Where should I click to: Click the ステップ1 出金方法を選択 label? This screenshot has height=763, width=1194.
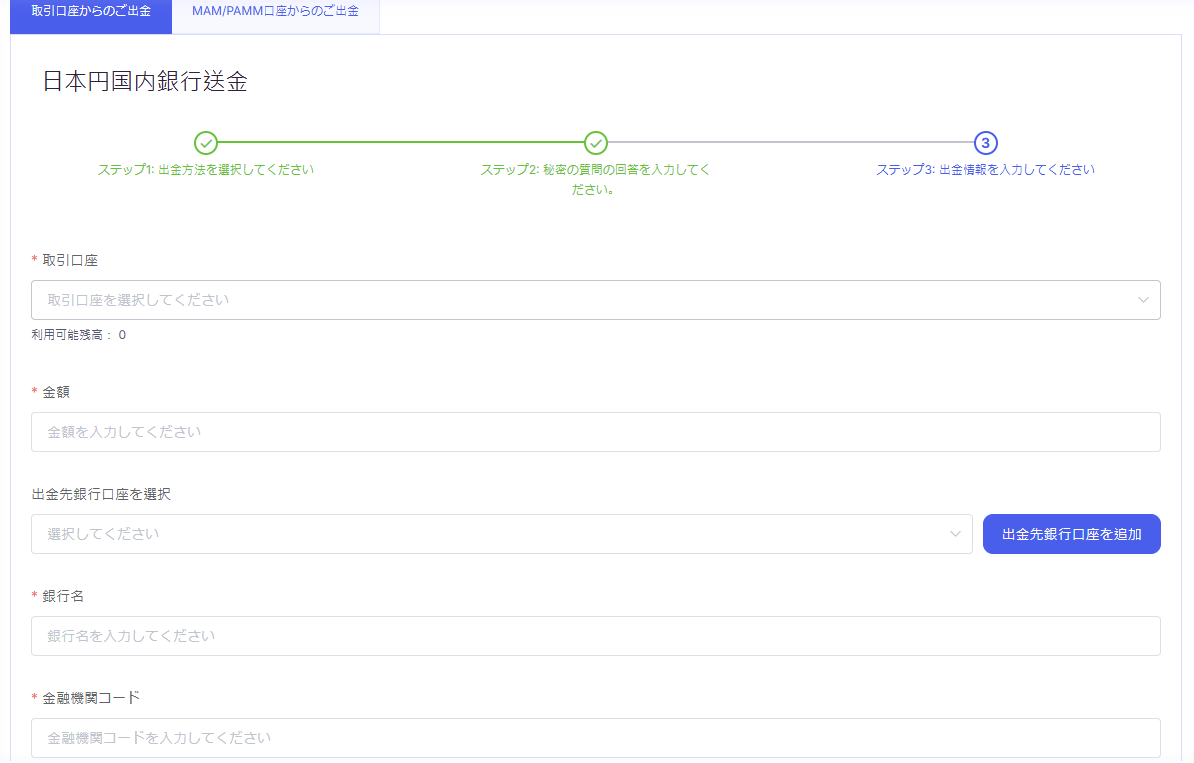coord(206,170)
